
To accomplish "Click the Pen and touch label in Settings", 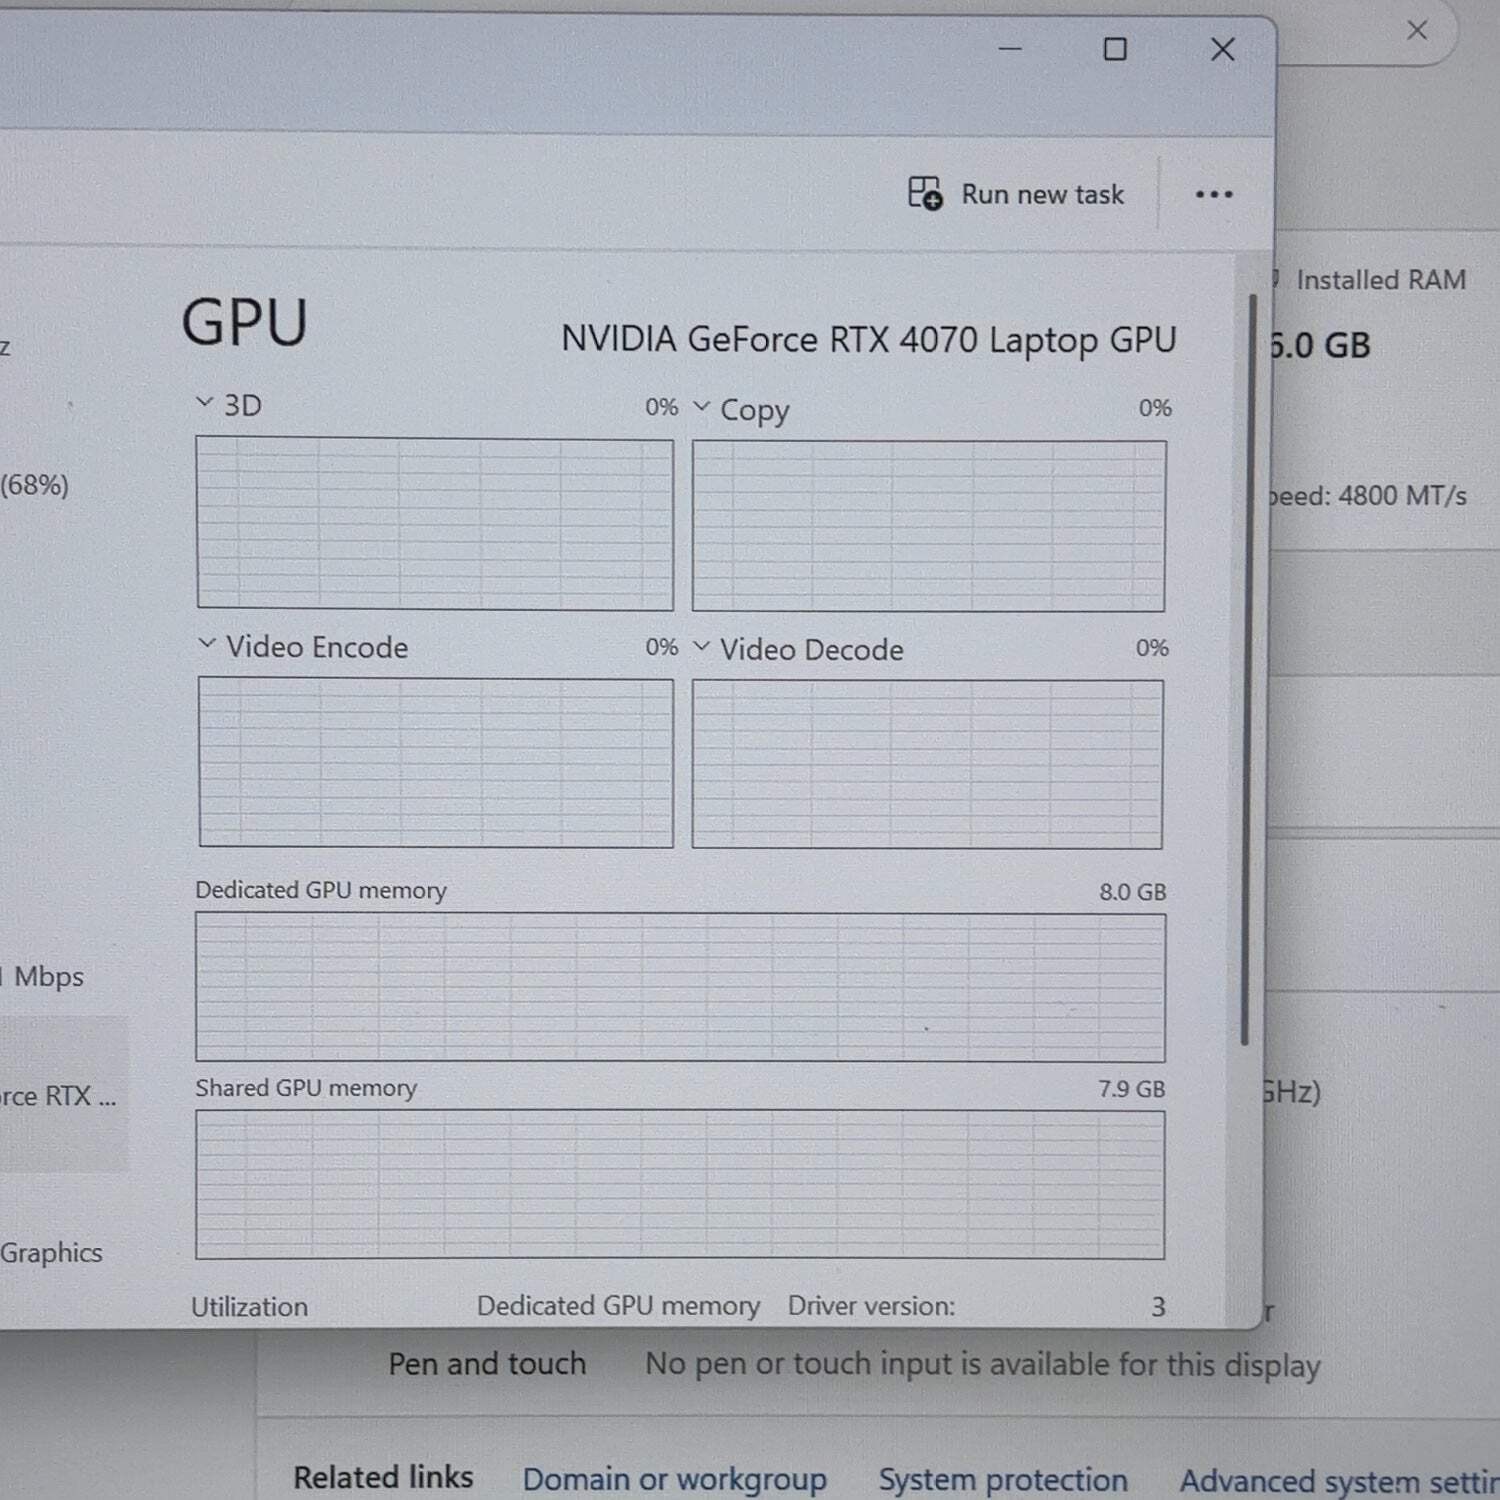I will point(487,1364).
